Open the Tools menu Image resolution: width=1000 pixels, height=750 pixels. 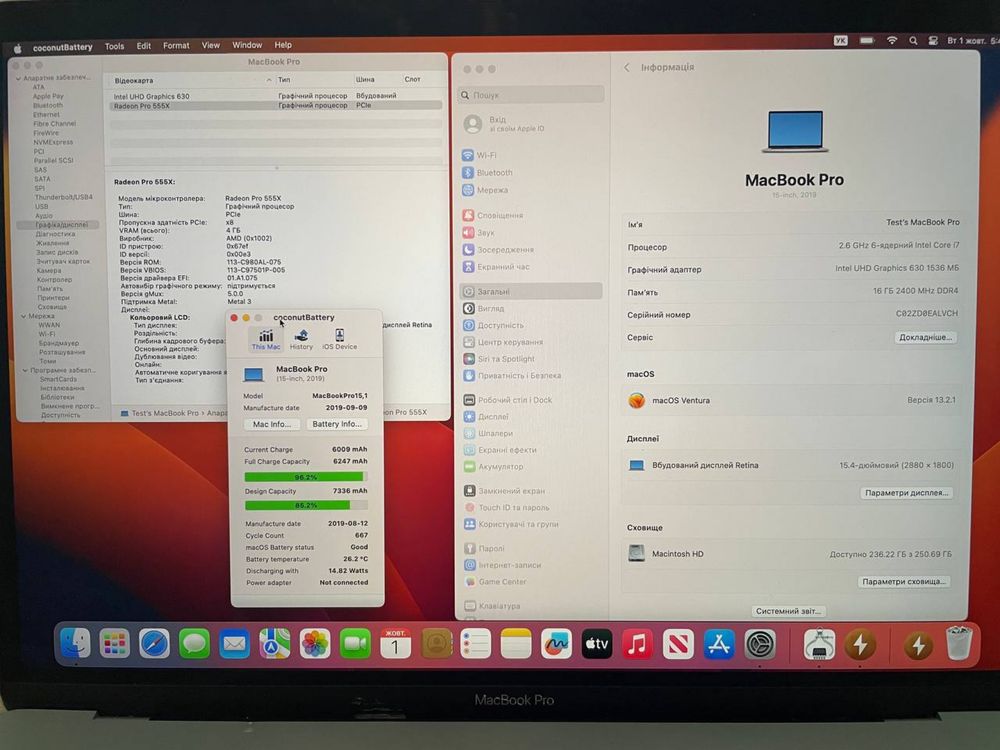pyautogui.click(x=114, y=46)
